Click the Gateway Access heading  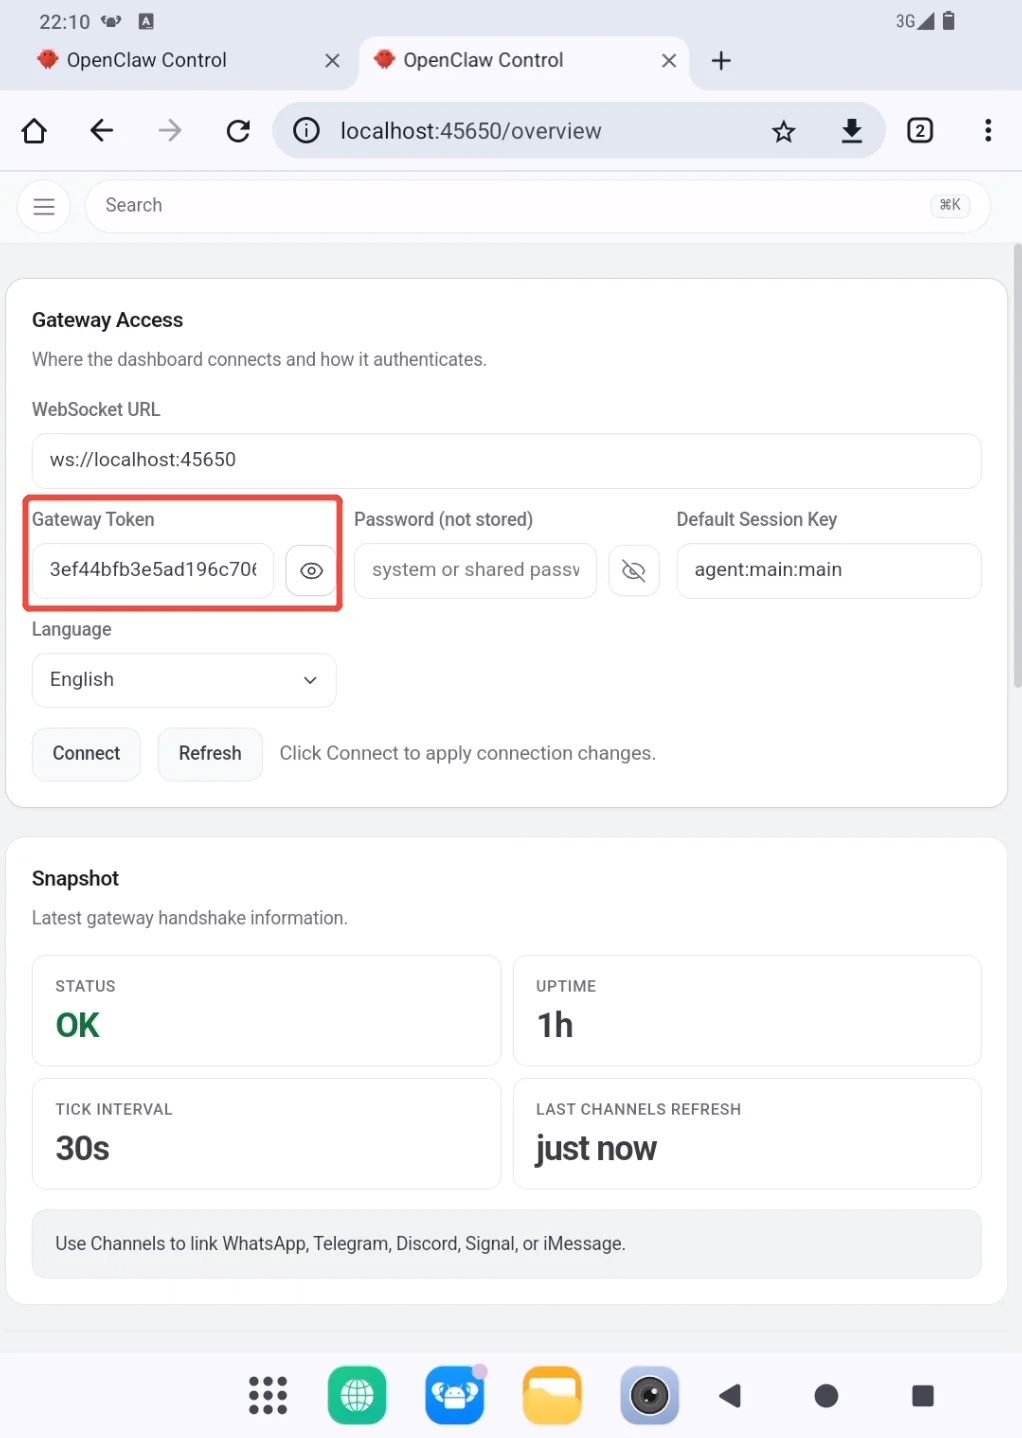107,320
